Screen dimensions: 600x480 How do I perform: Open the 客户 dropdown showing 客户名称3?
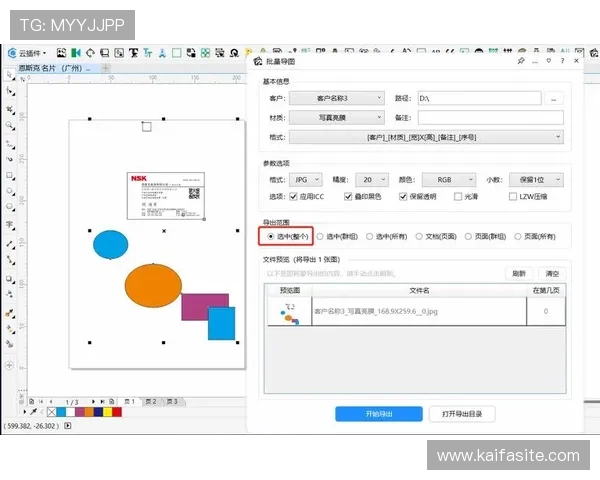pos(337,98)
